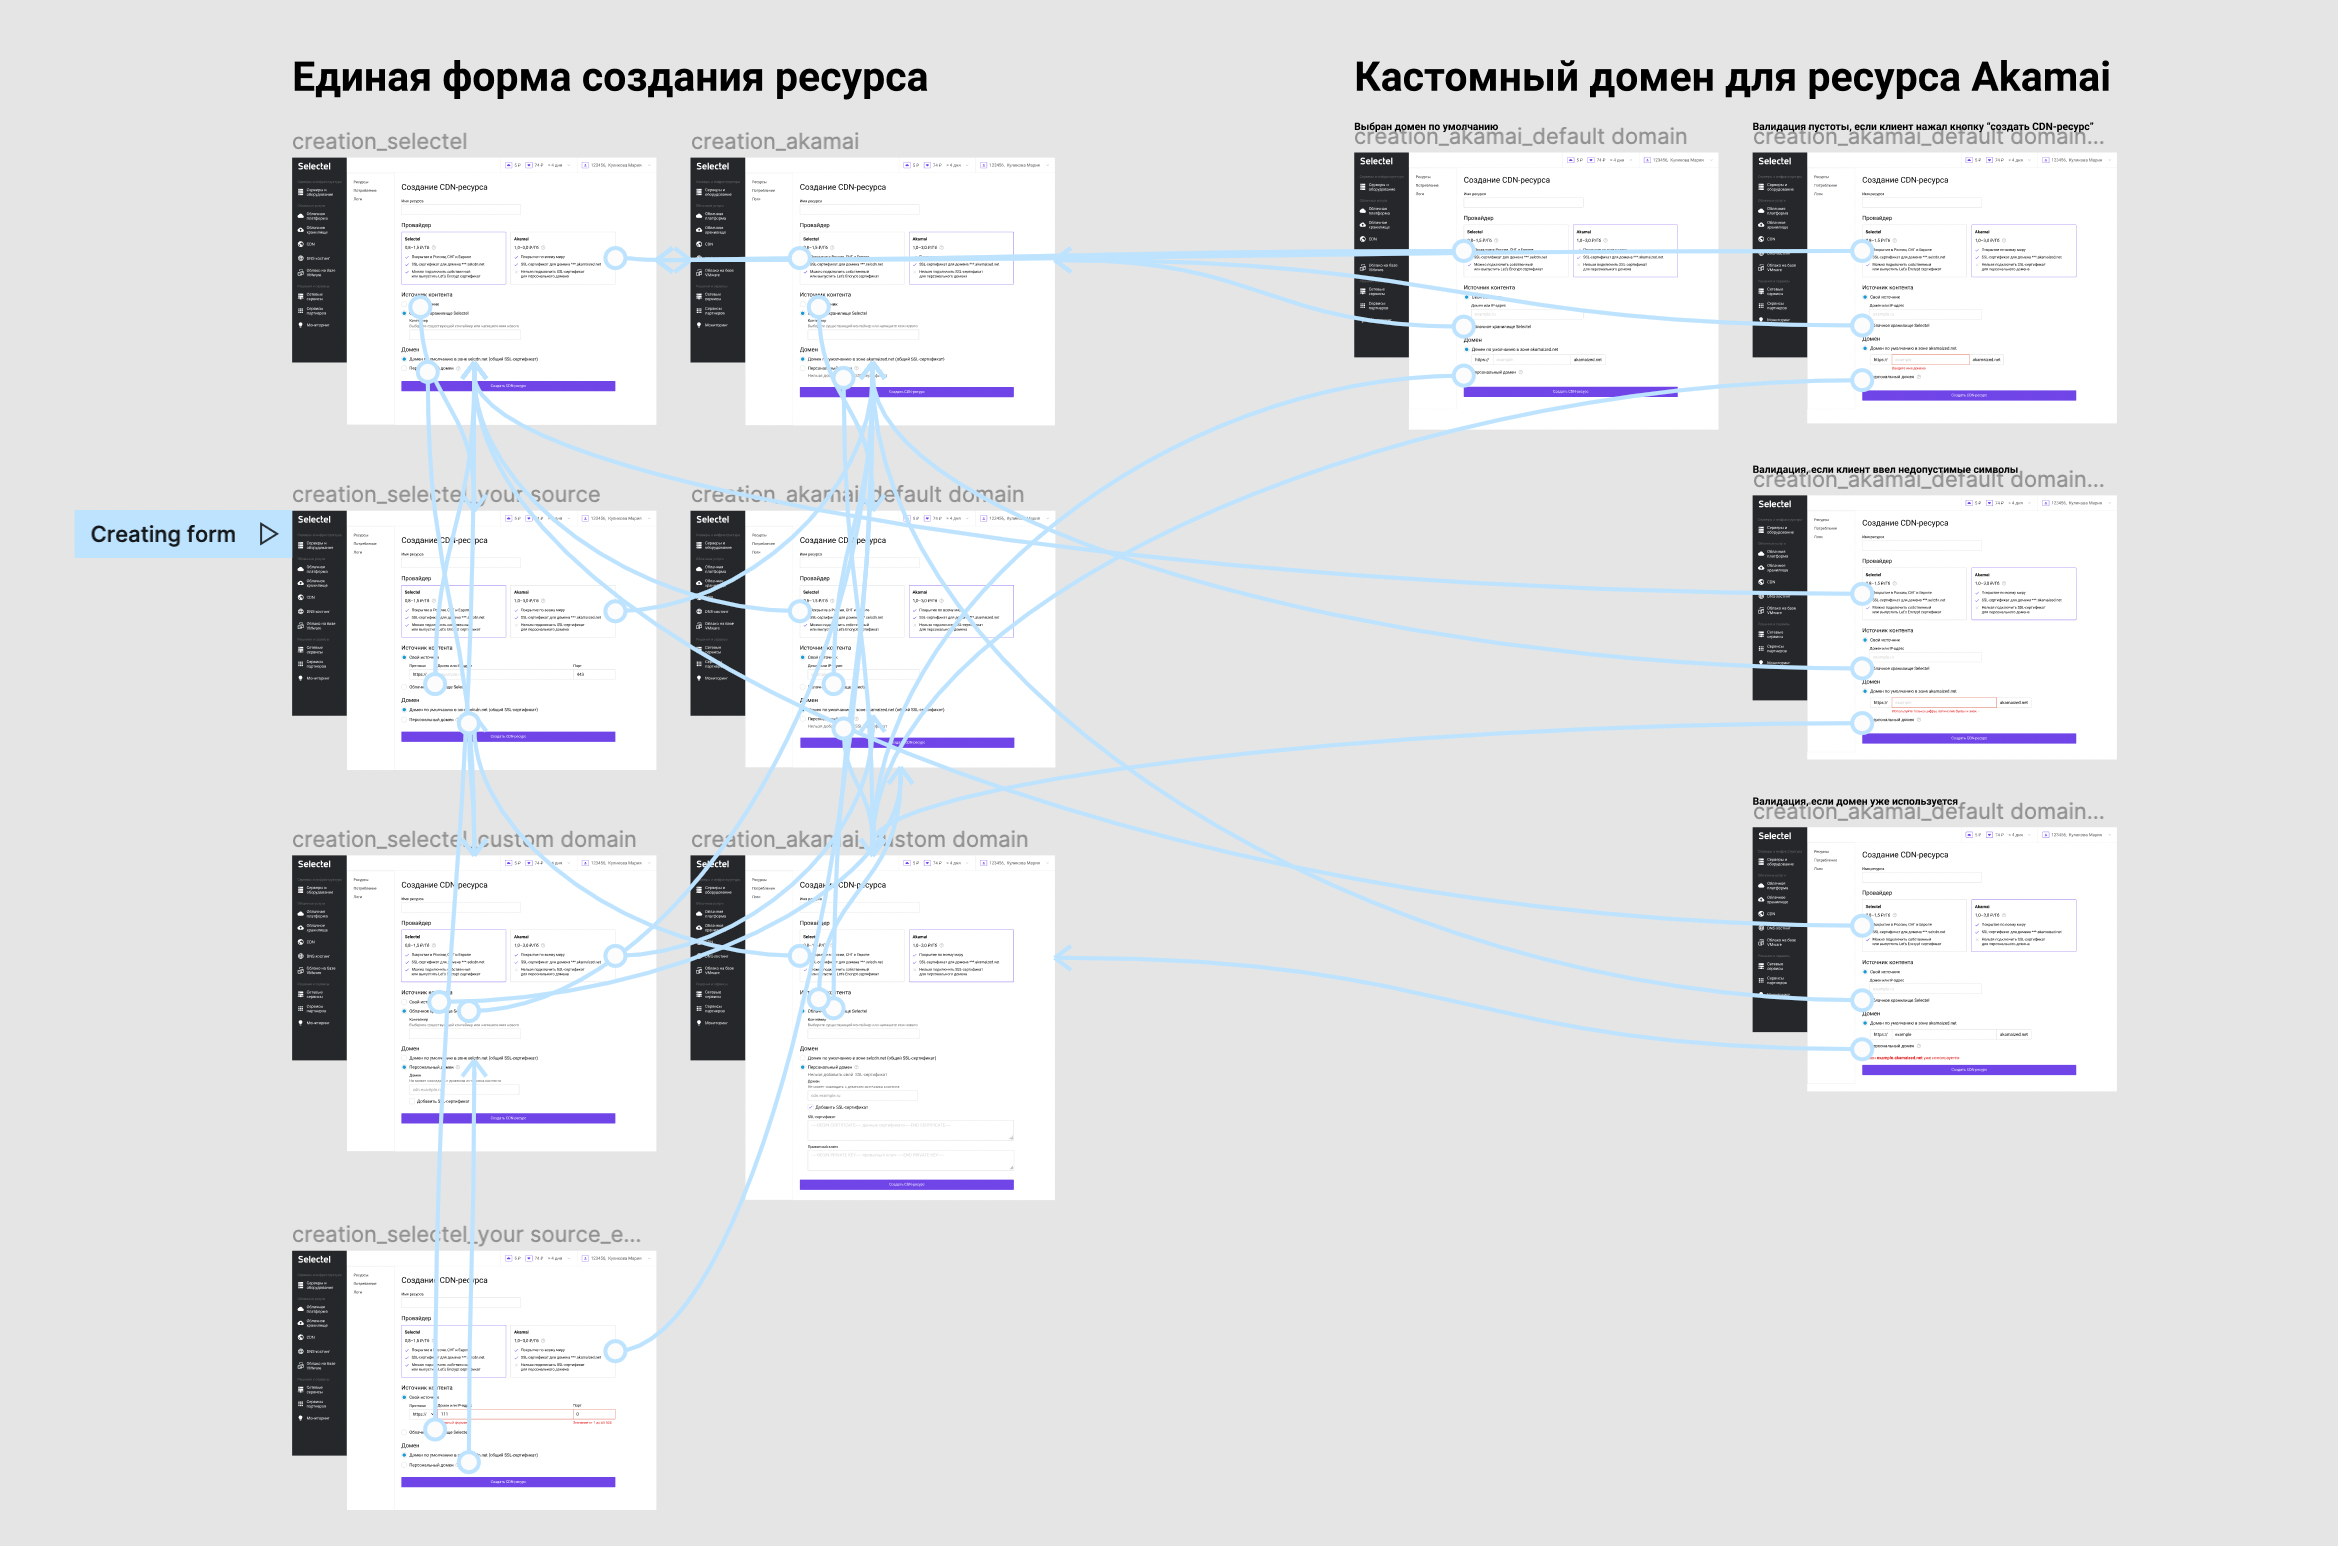Choose Akamai provider card in creation_selectel frame
2338x1546 pixels.
click(562, 258)
